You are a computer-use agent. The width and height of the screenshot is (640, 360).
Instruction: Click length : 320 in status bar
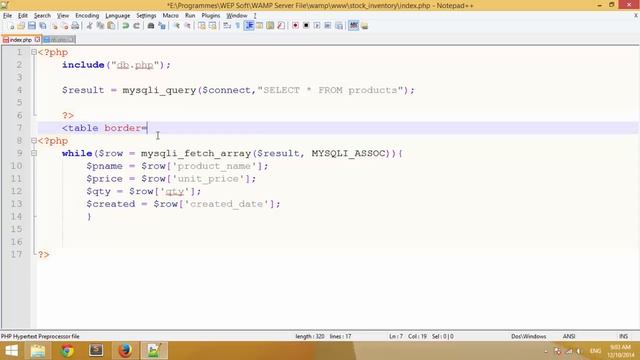310,336
